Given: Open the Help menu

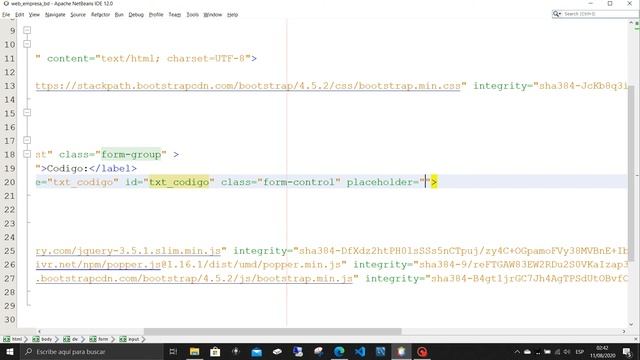Looking at the screenshot, I should click(x=233, y=15).
